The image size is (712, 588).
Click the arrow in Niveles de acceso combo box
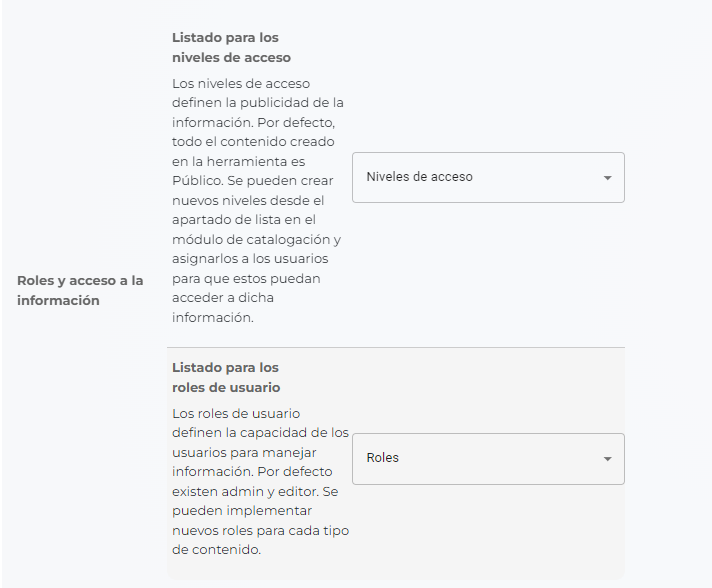607,178
